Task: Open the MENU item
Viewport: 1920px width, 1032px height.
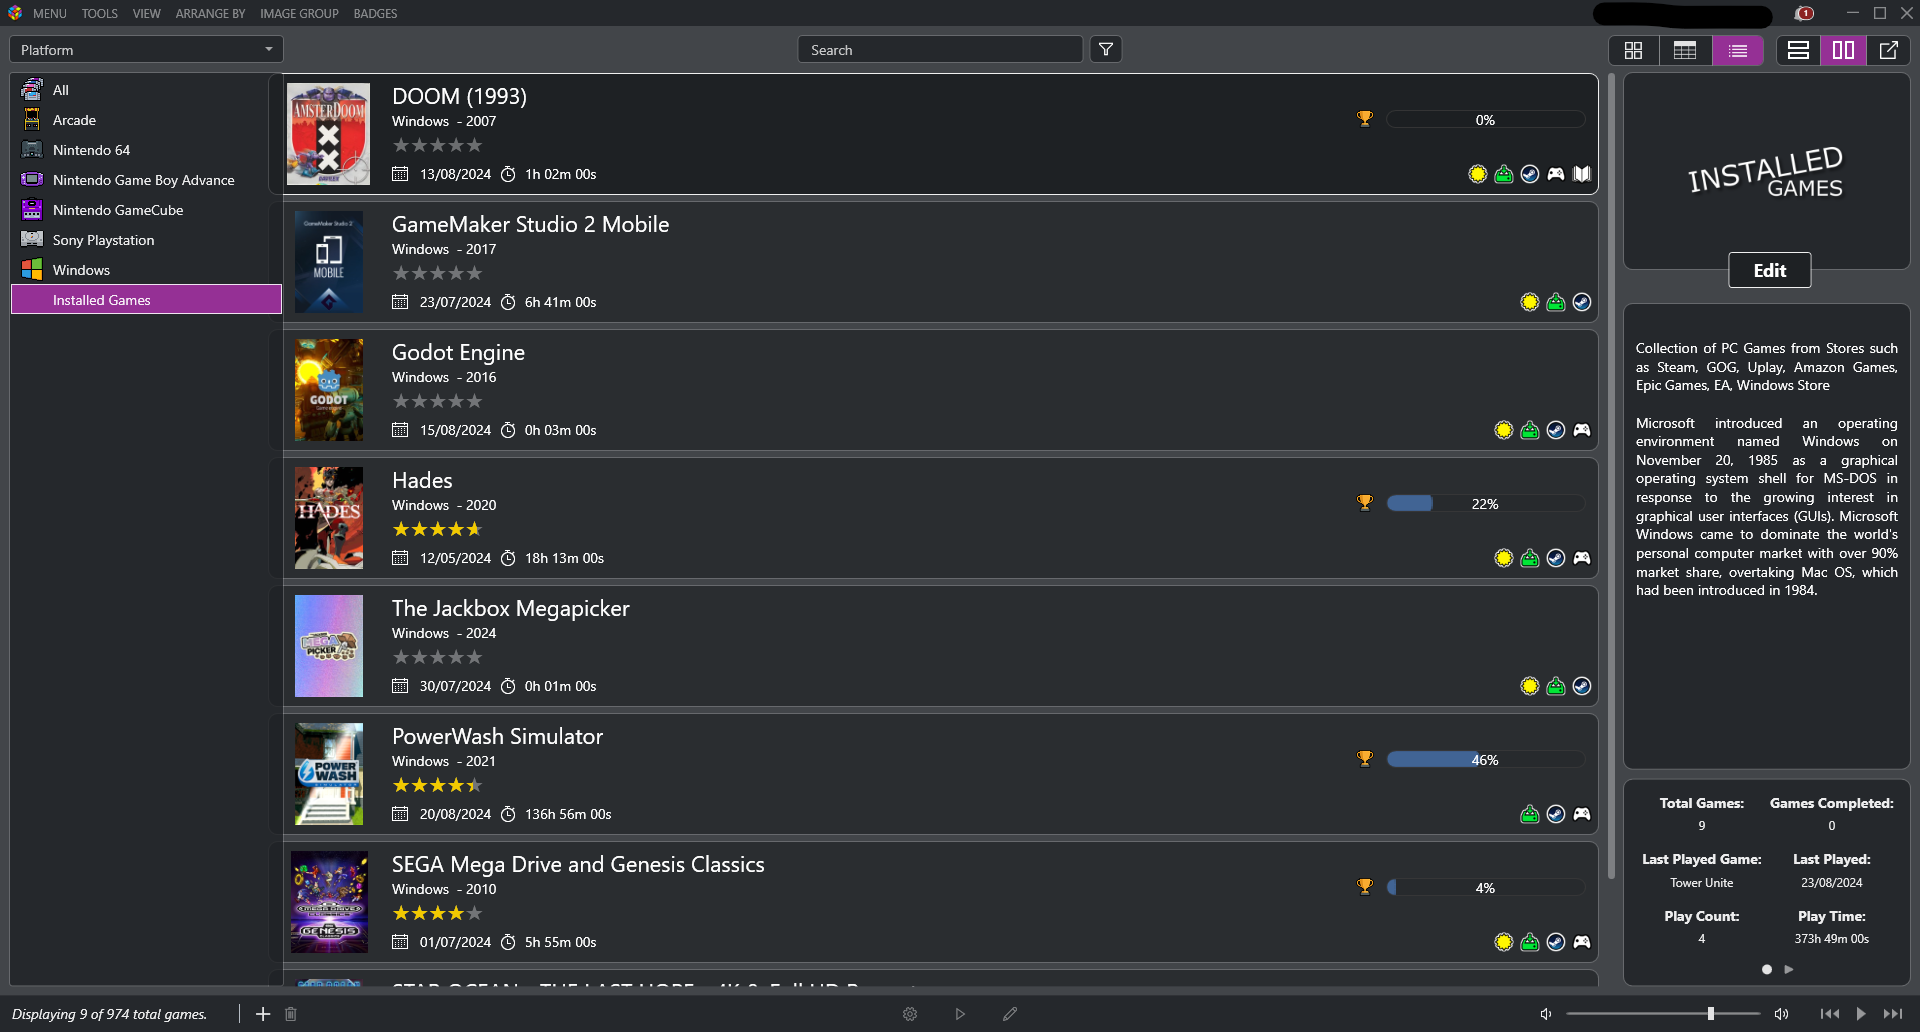Action: click(x=50, y=13)
